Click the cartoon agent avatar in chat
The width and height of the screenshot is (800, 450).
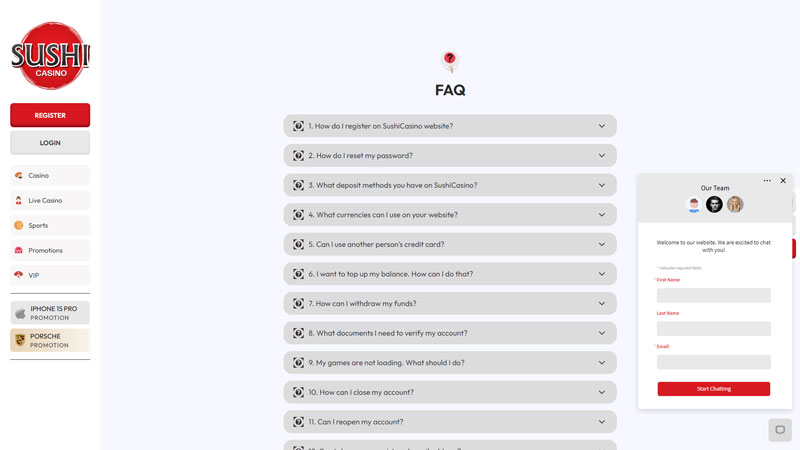pyautogui.click(x=694, y=204)
